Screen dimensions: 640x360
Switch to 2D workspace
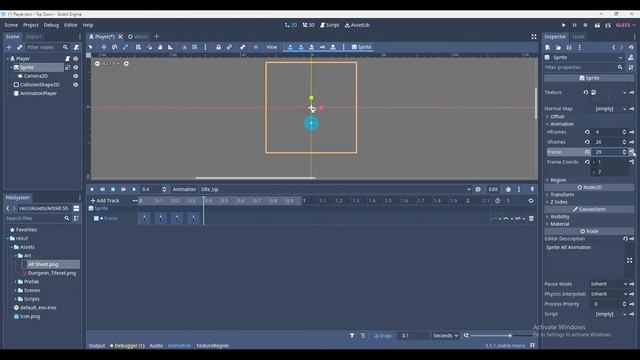(291, 25)
